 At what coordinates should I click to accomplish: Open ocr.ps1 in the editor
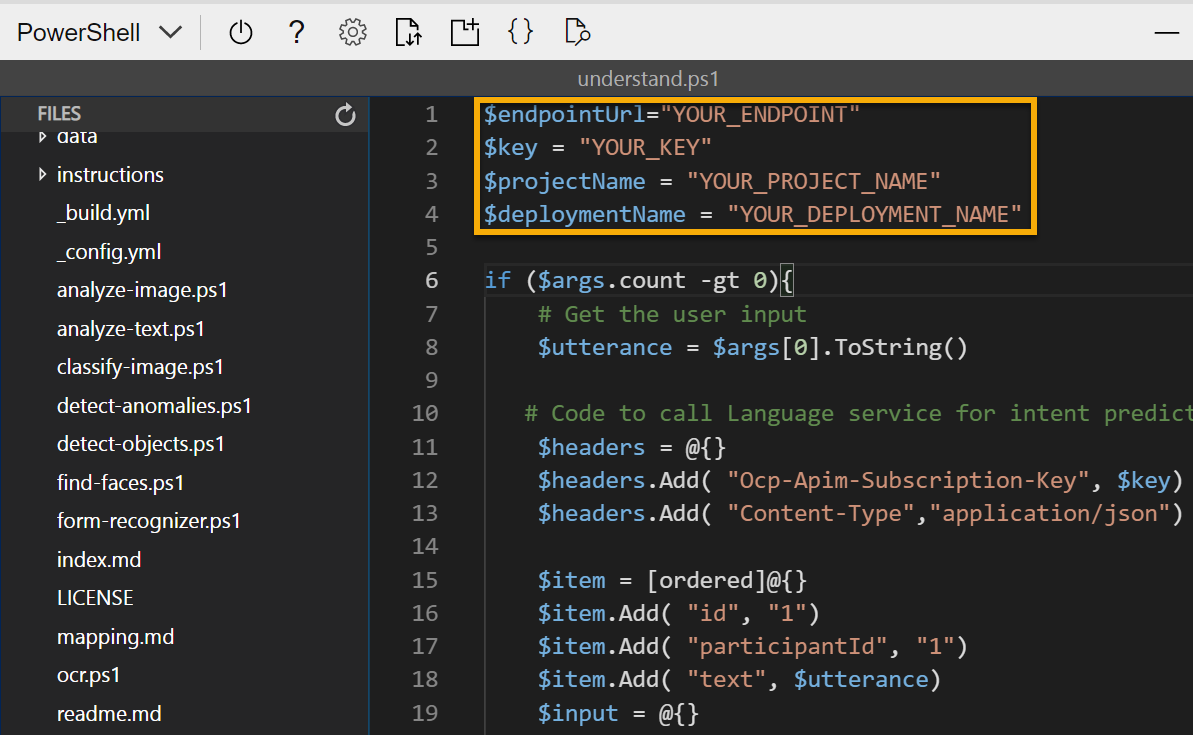(87, 674)
